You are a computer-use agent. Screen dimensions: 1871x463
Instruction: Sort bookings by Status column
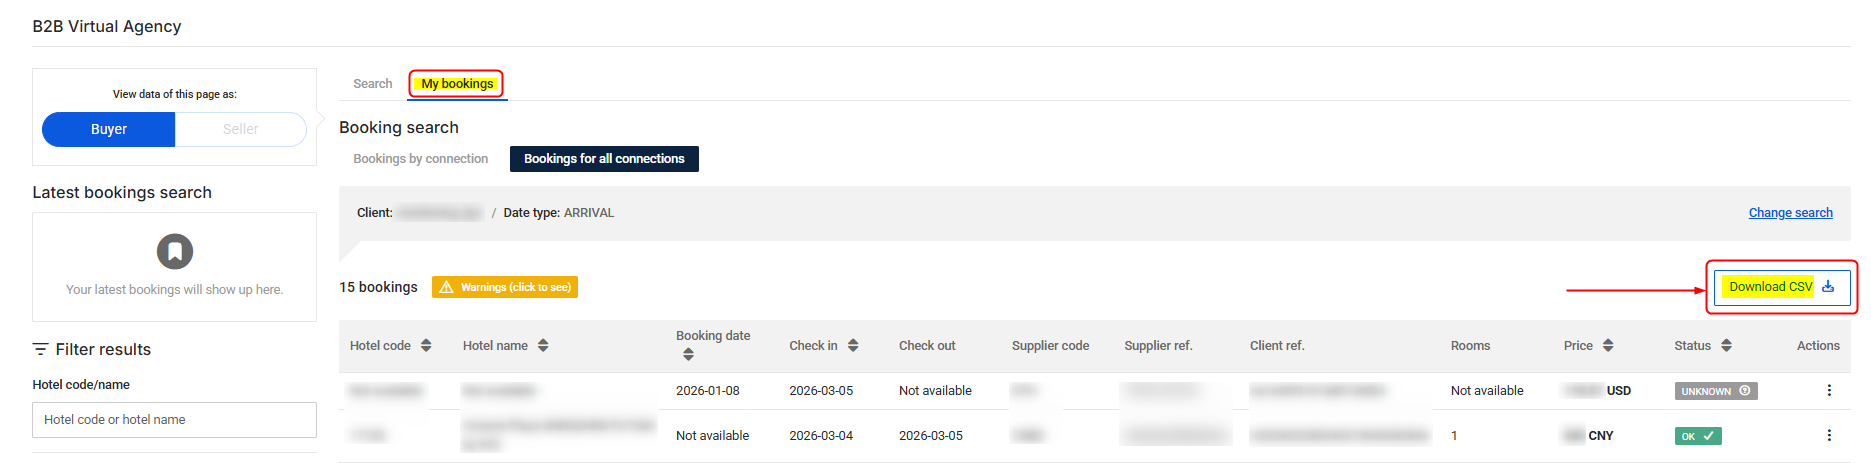[x=1726, y=346]
